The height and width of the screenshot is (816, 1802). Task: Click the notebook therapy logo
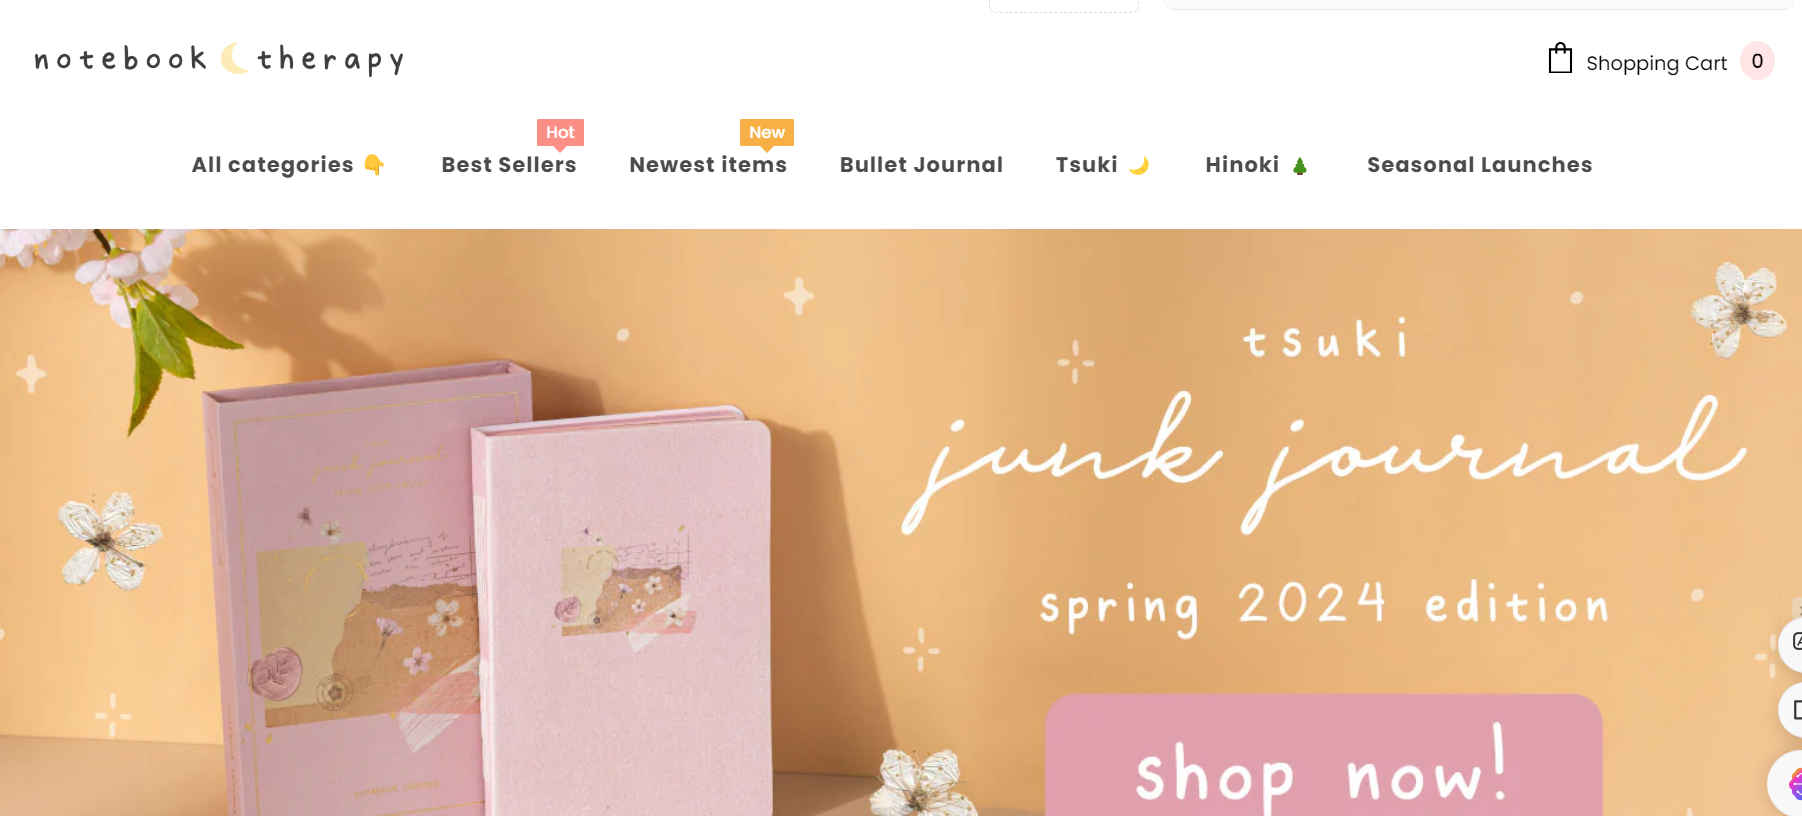[x=220, y=59]
